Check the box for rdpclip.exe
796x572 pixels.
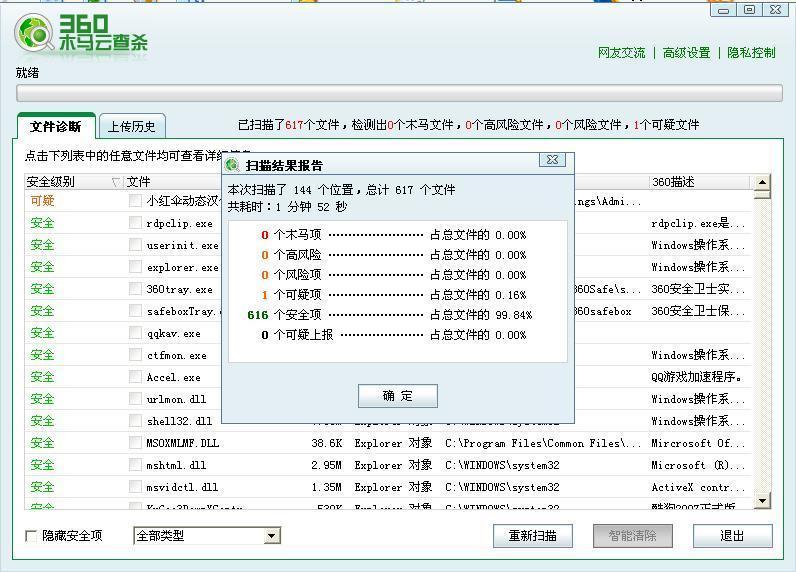[135, 223]
